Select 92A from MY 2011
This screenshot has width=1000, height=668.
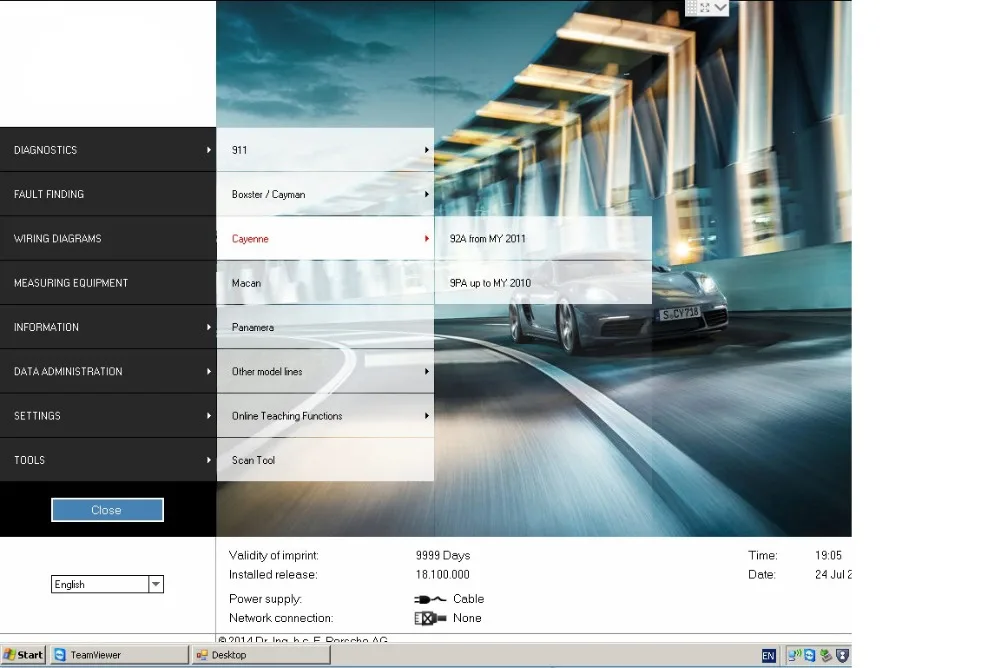(543, 239)
